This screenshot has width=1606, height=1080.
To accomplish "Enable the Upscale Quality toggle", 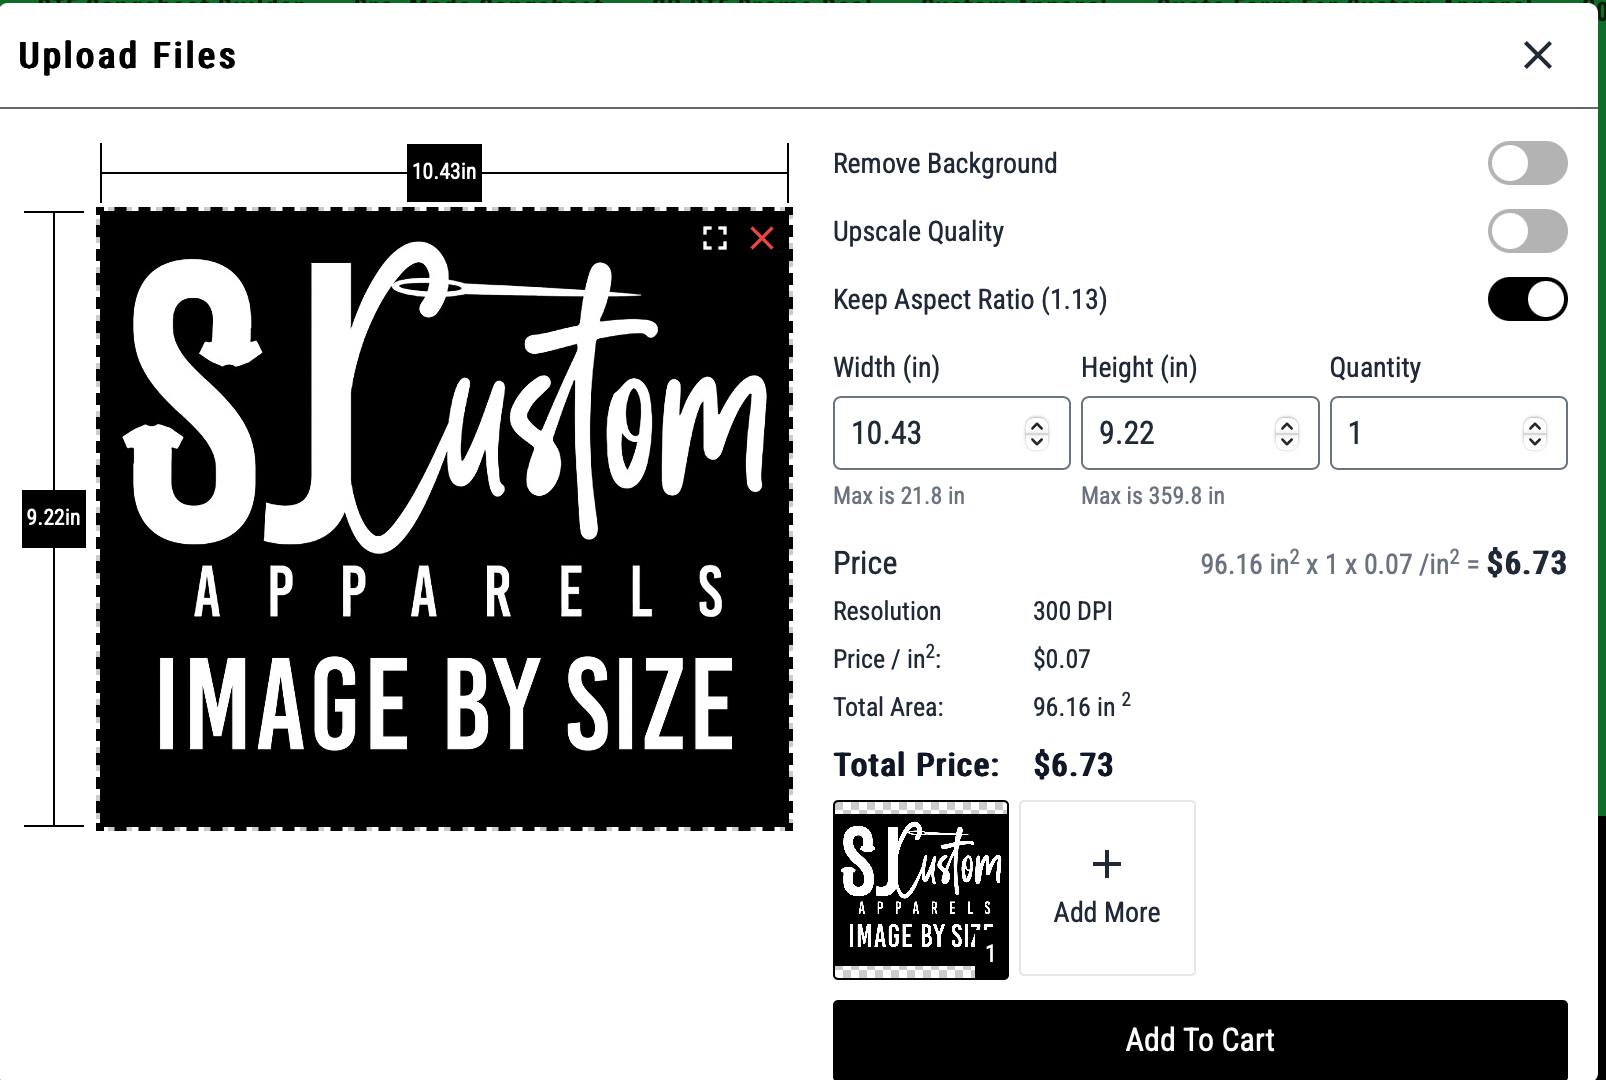I will [x=1527, y=231].
